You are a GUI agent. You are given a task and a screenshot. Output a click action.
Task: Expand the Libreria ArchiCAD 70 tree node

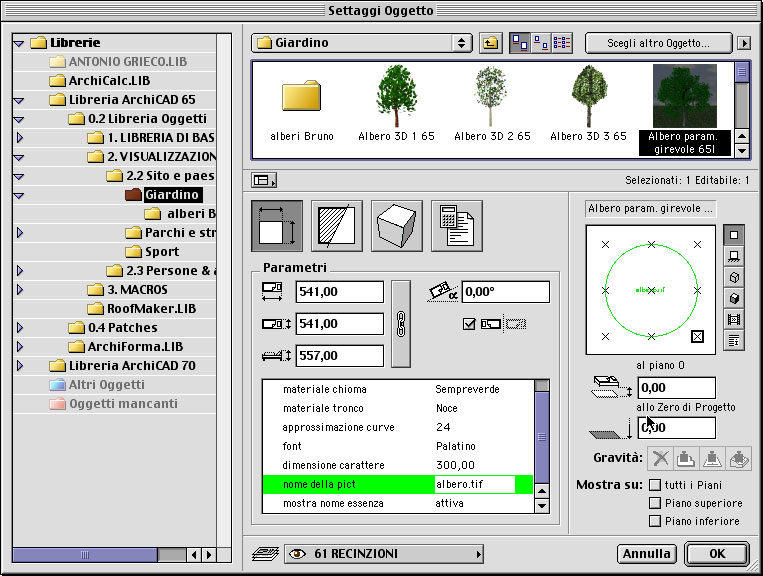click(19, 366)
